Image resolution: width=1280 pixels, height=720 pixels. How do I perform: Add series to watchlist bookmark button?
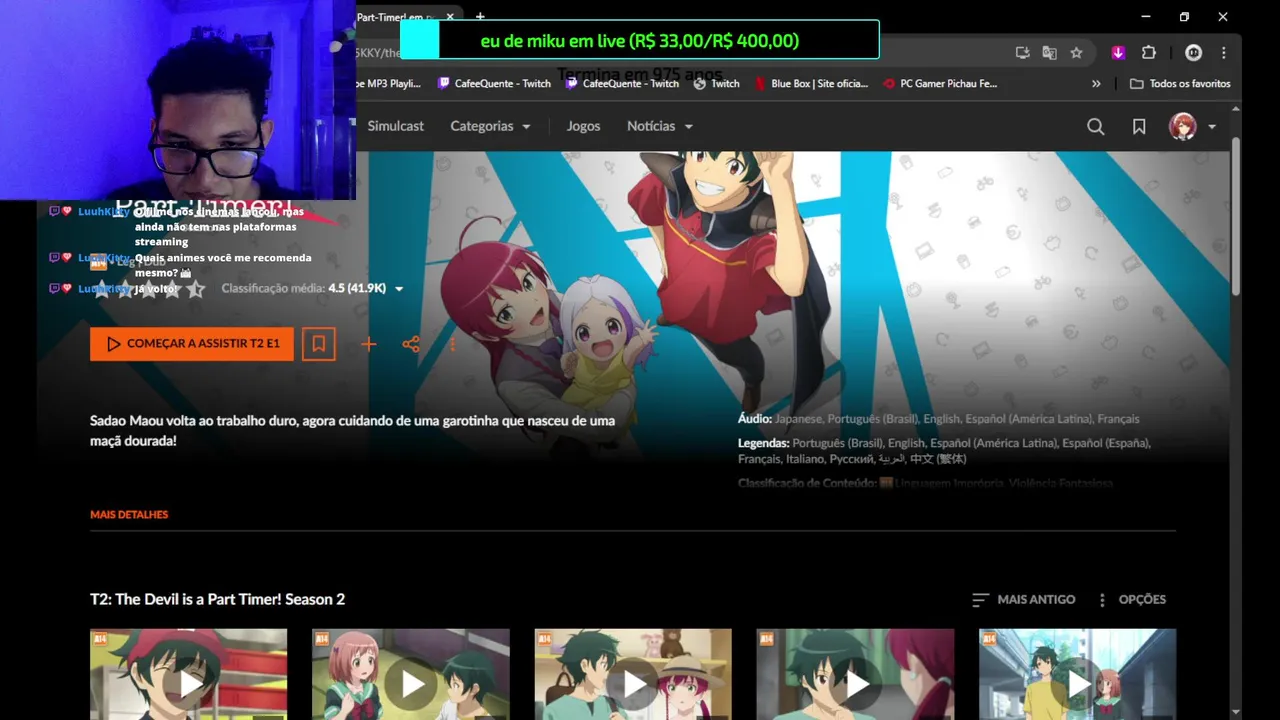tap(319, 344)
